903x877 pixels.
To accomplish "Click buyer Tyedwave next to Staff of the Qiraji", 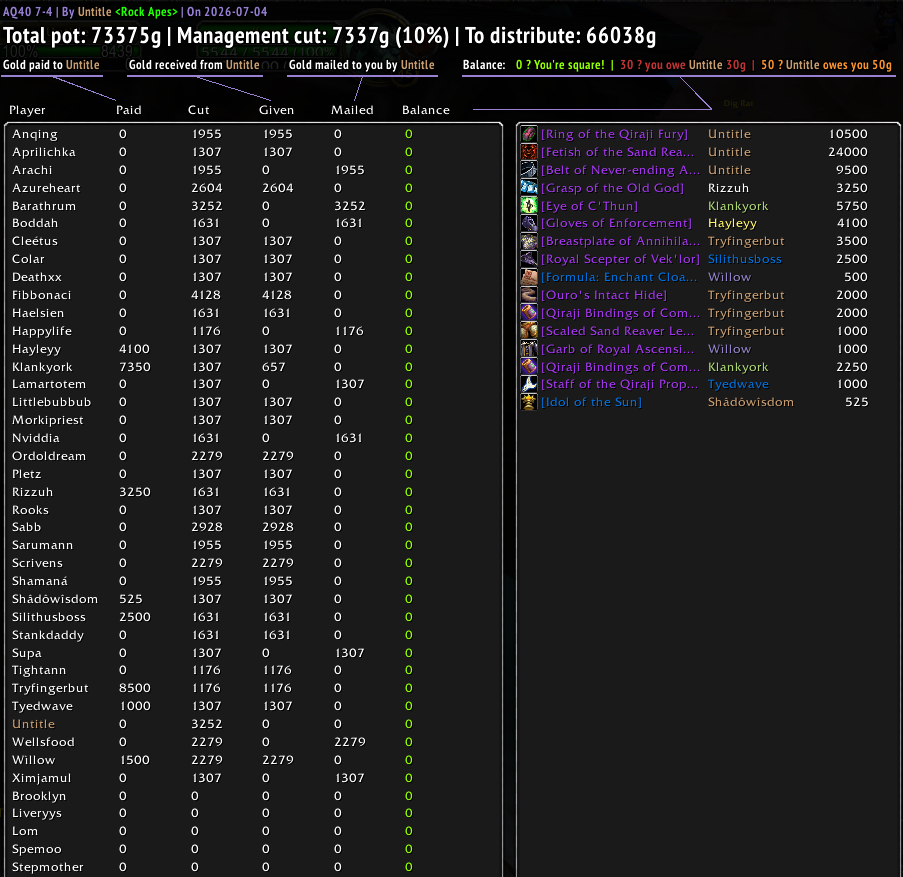I will pyautogui.click(x=738, y=384).
